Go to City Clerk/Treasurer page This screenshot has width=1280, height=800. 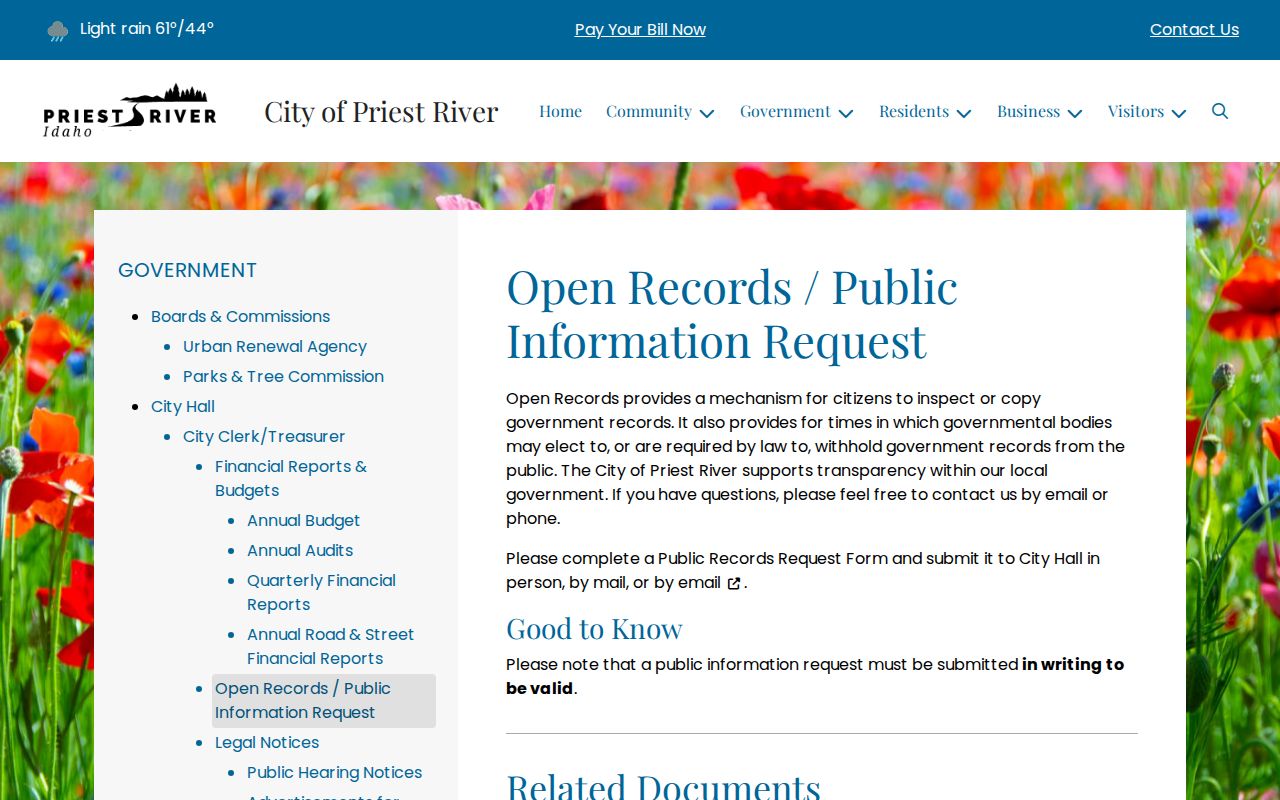click(264, 436)
